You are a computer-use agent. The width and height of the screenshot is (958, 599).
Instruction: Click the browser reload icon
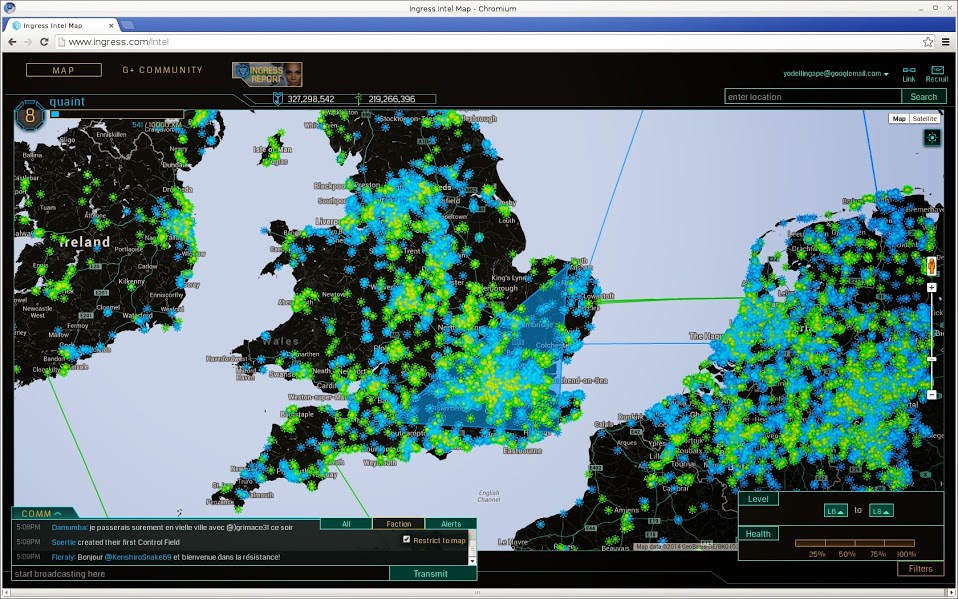point(44,42)
